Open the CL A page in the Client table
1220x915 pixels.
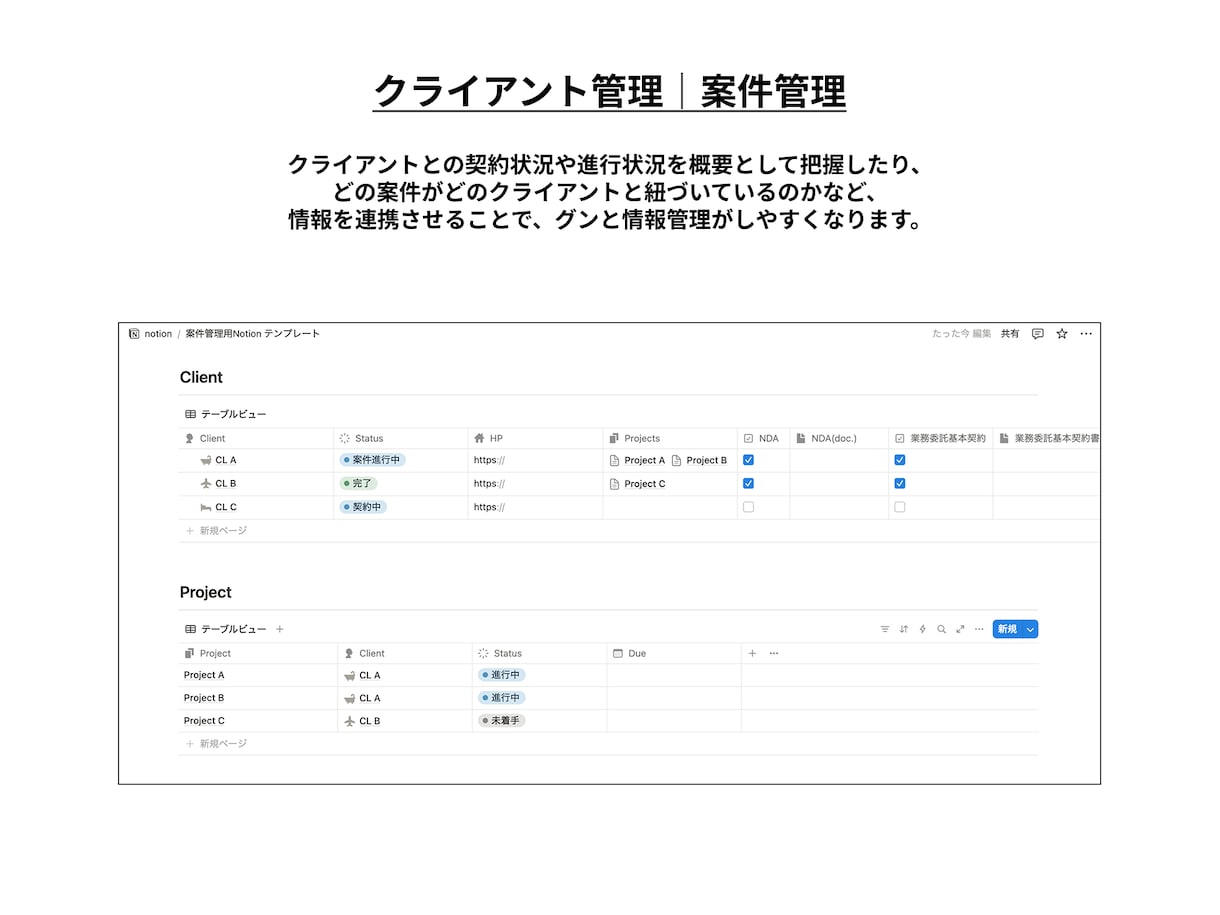(x=226, y=460)
